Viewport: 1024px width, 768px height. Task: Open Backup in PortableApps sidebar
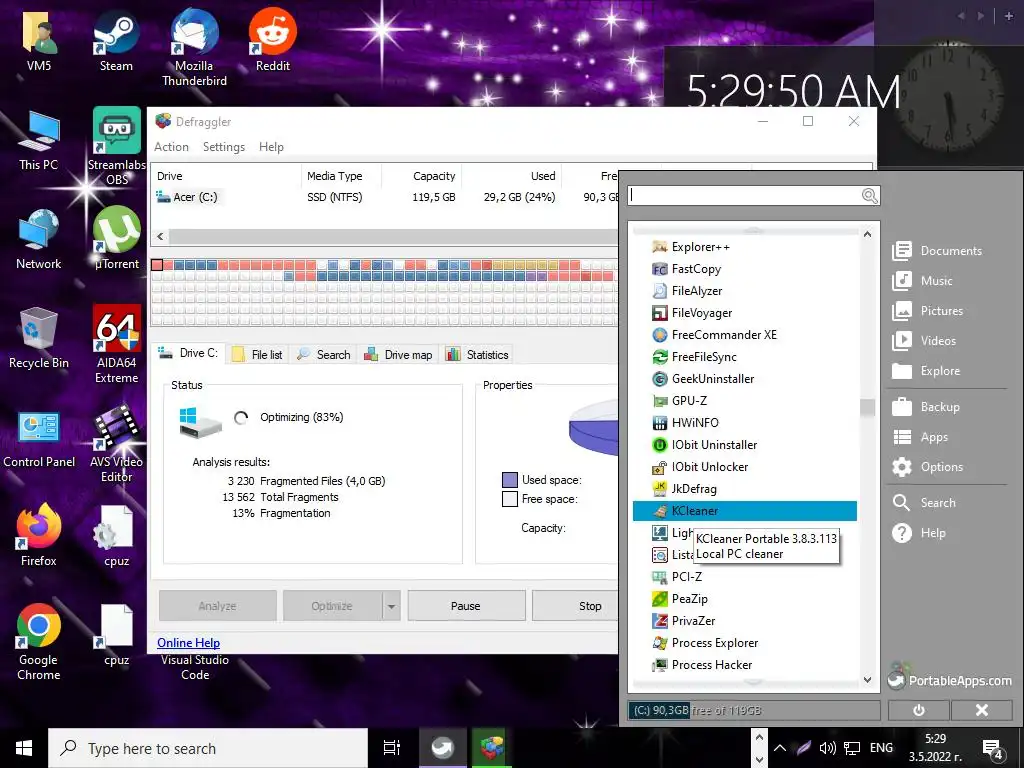[x=926, y=407]
